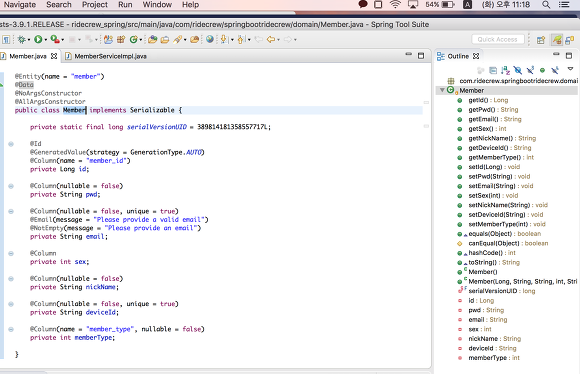Open the Help menu

(190, 4)
